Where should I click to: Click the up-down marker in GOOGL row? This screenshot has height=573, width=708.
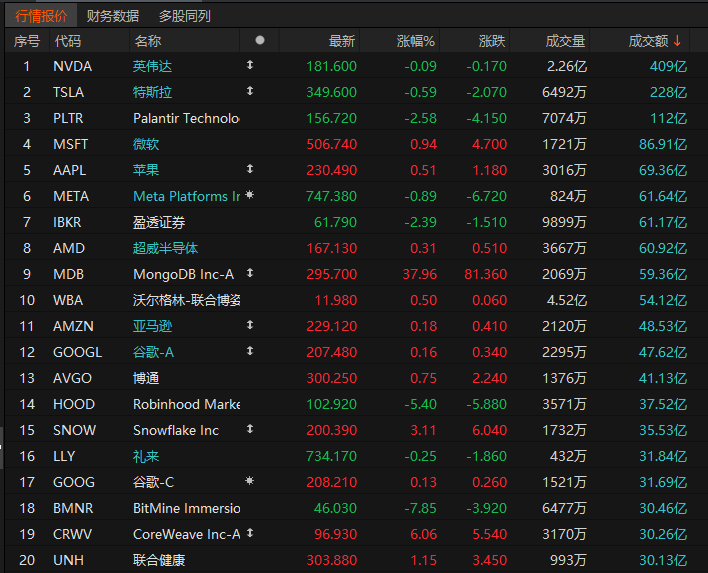pos(250,351)
